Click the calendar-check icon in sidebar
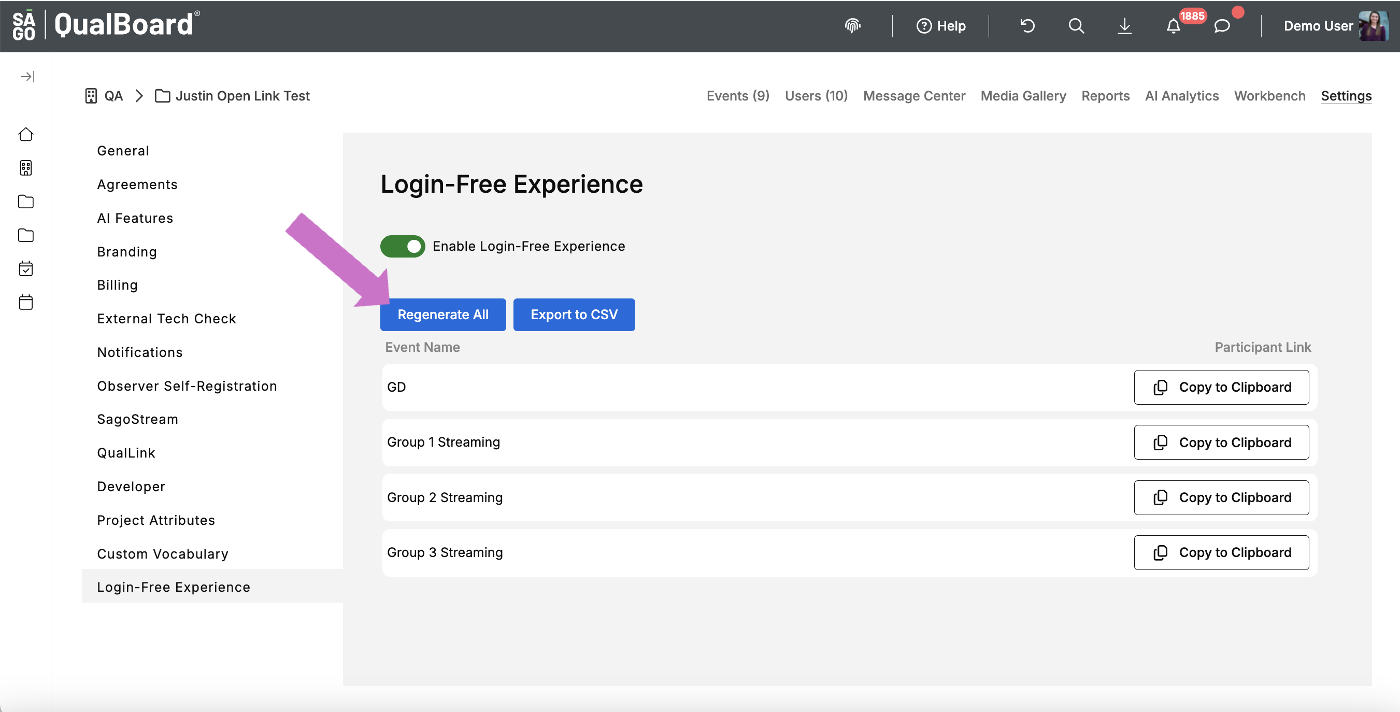The height and width of the screenshot is (712, 1400). click(x=26, y=269)
